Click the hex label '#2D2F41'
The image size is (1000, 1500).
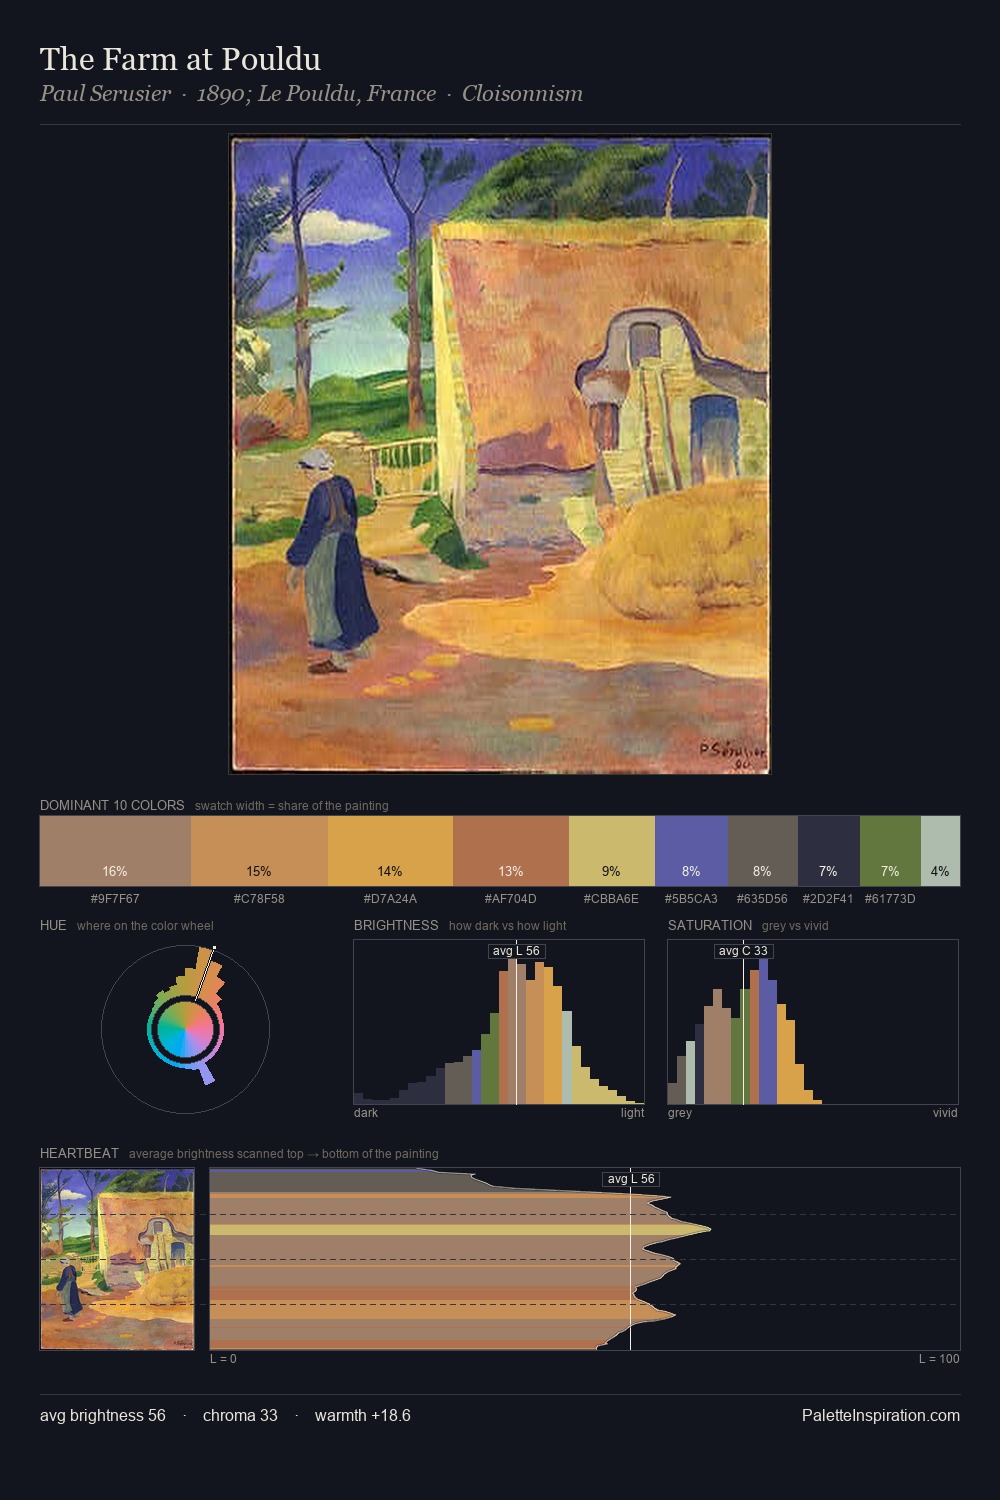click(828, 899)
